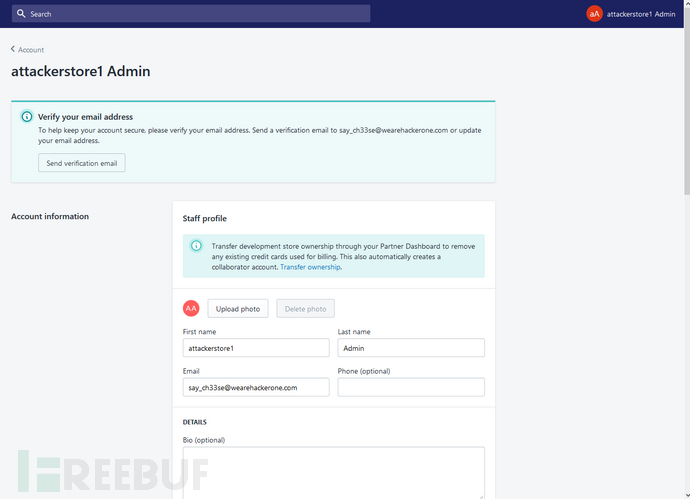Image resolution: width=690 pixels, height=499 pixels.
Task: Click into the First name field
Action: 256,348
